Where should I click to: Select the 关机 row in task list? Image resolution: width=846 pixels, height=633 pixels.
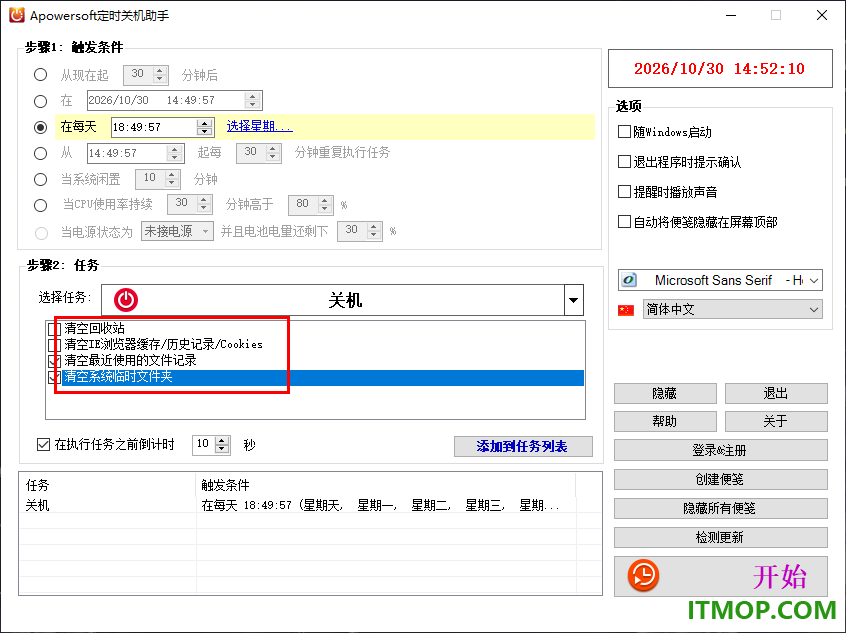310,506
